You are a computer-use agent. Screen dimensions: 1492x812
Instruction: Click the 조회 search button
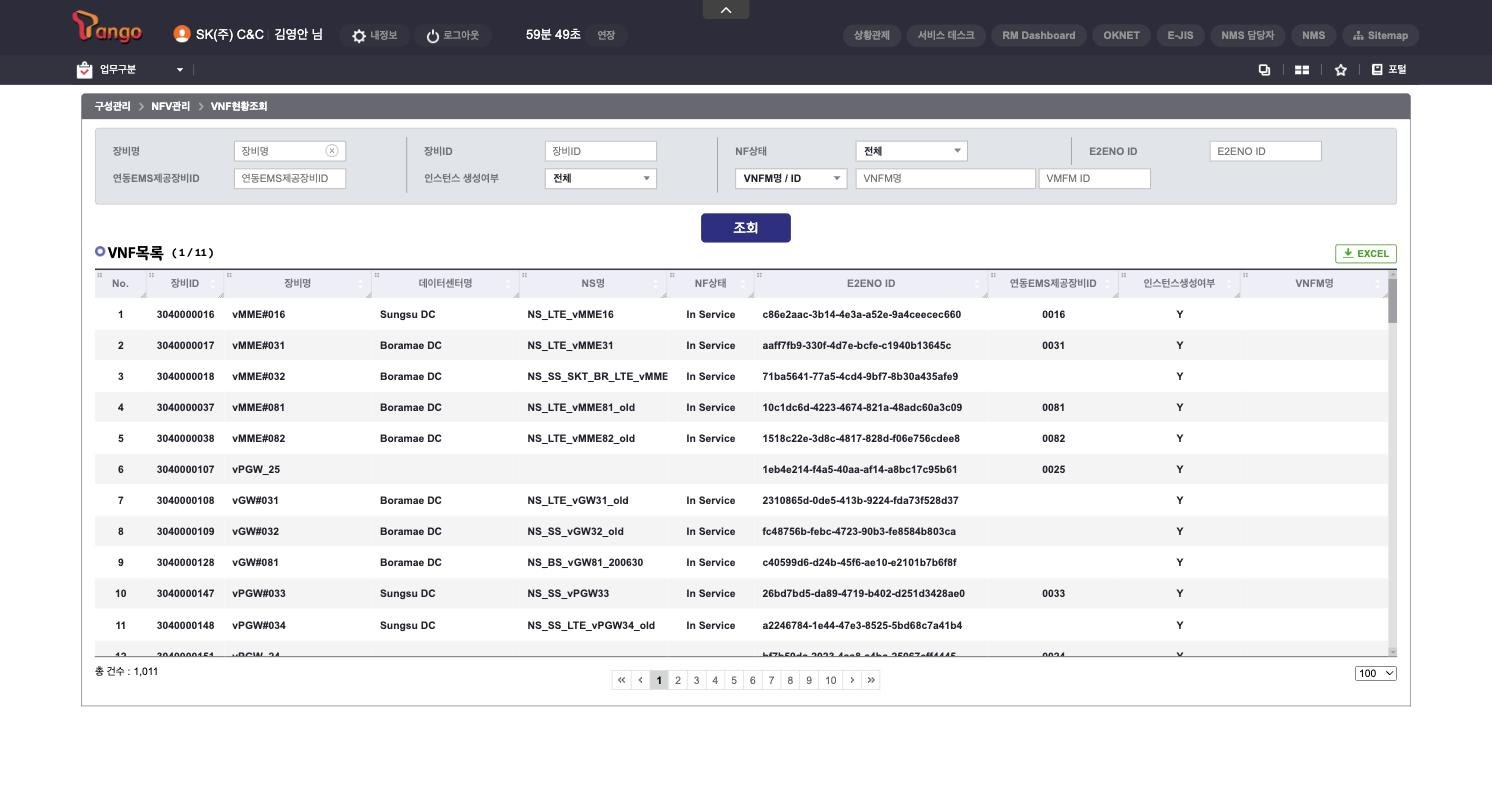[746, 228]
